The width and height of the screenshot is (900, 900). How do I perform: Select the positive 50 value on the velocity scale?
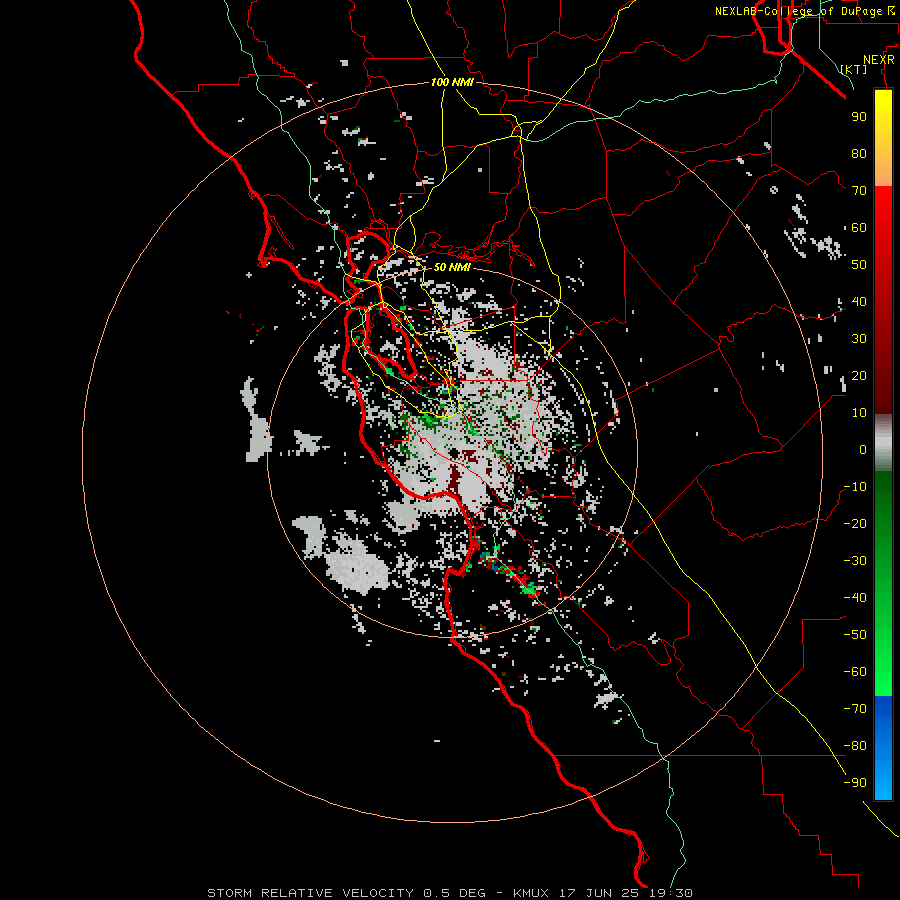[x=859, y=265]
